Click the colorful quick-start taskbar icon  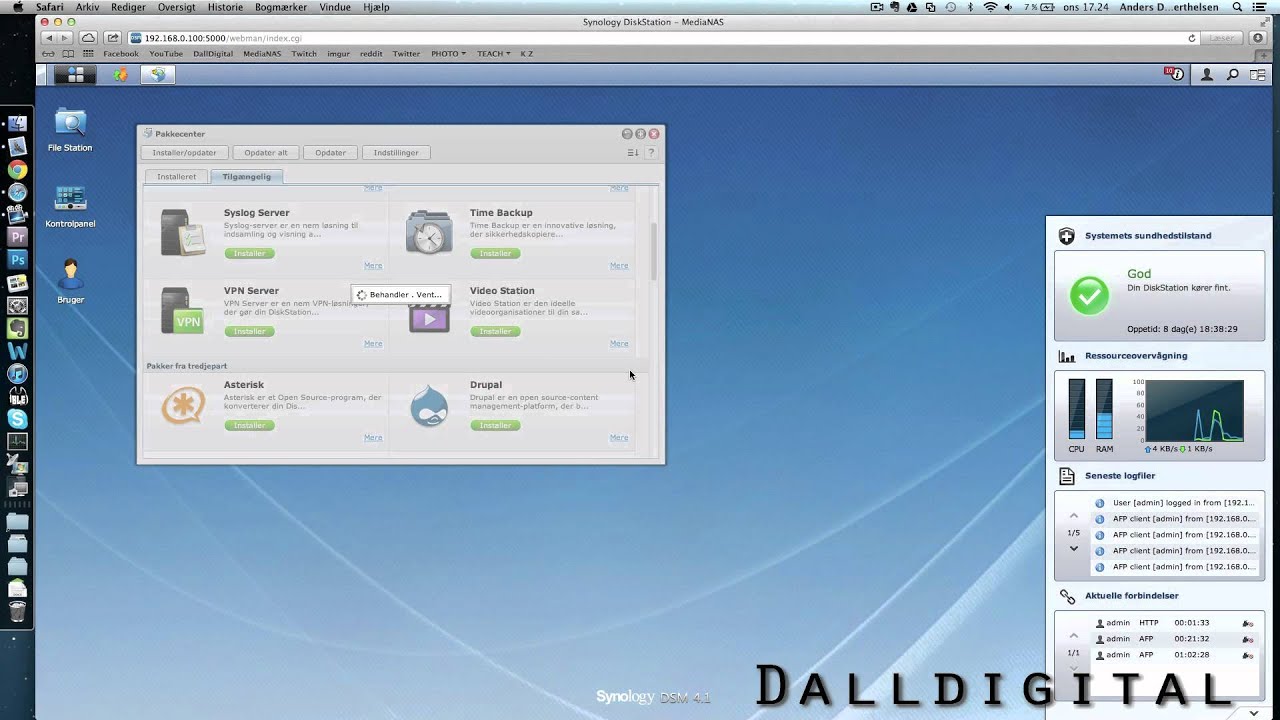120,74
